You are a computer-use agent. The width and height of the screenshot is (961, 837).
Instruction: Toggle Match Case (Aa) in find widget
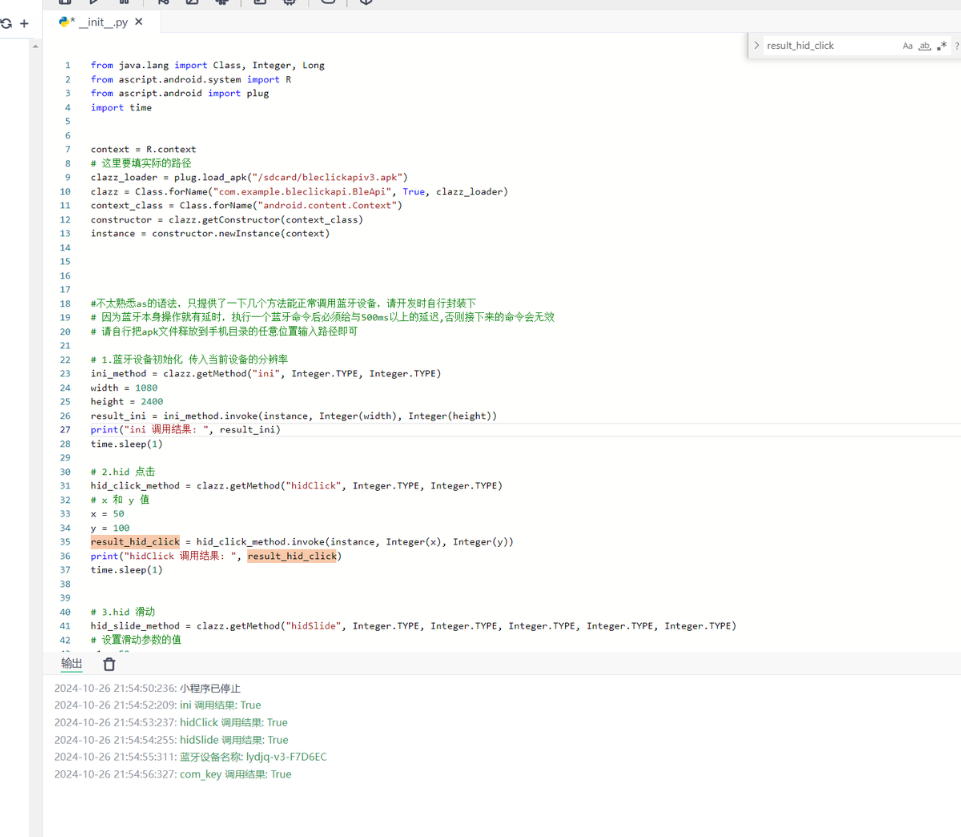[908, 45]
